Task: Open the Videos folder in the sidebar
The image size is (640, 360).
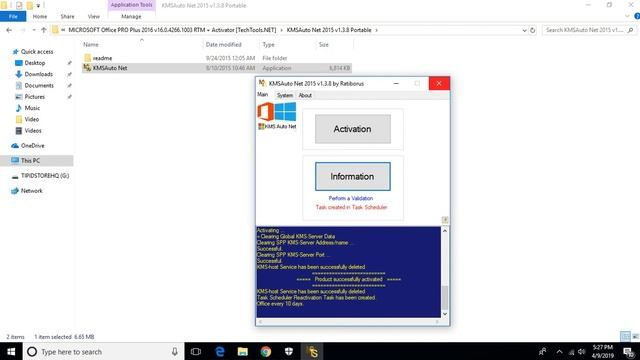Action: point(33,131)
